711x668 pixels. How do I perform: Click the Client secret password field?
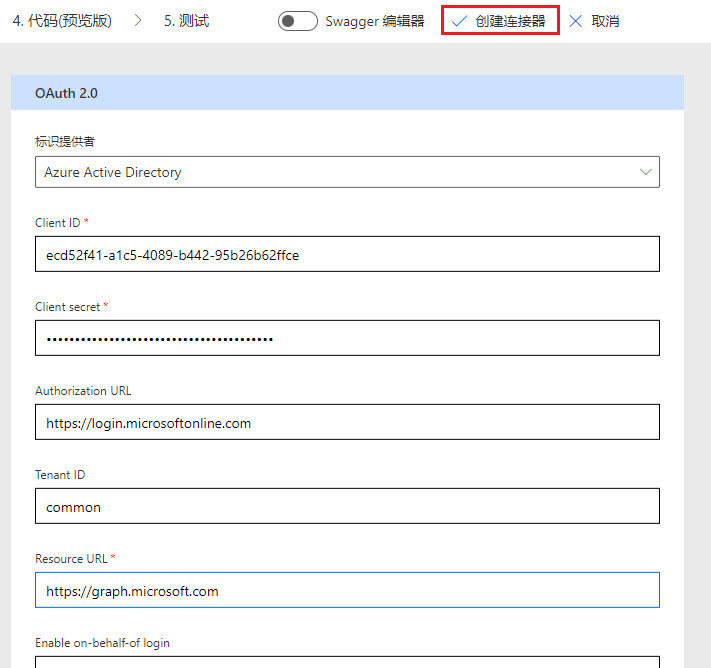[347, 338]
